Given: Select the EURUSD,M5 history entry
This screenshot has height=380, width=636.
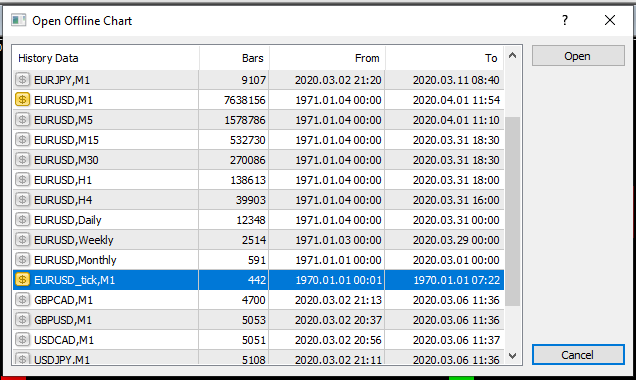Looking at the screenshot, I should pos(258,120).
